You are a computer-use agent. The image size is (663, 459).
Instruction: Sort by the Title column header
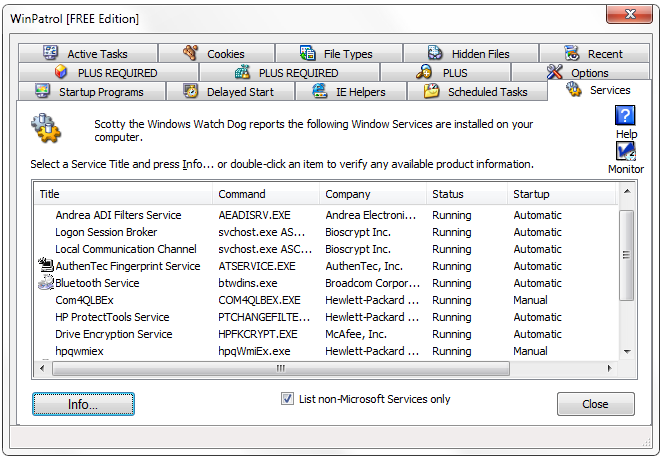coord(123,194)
